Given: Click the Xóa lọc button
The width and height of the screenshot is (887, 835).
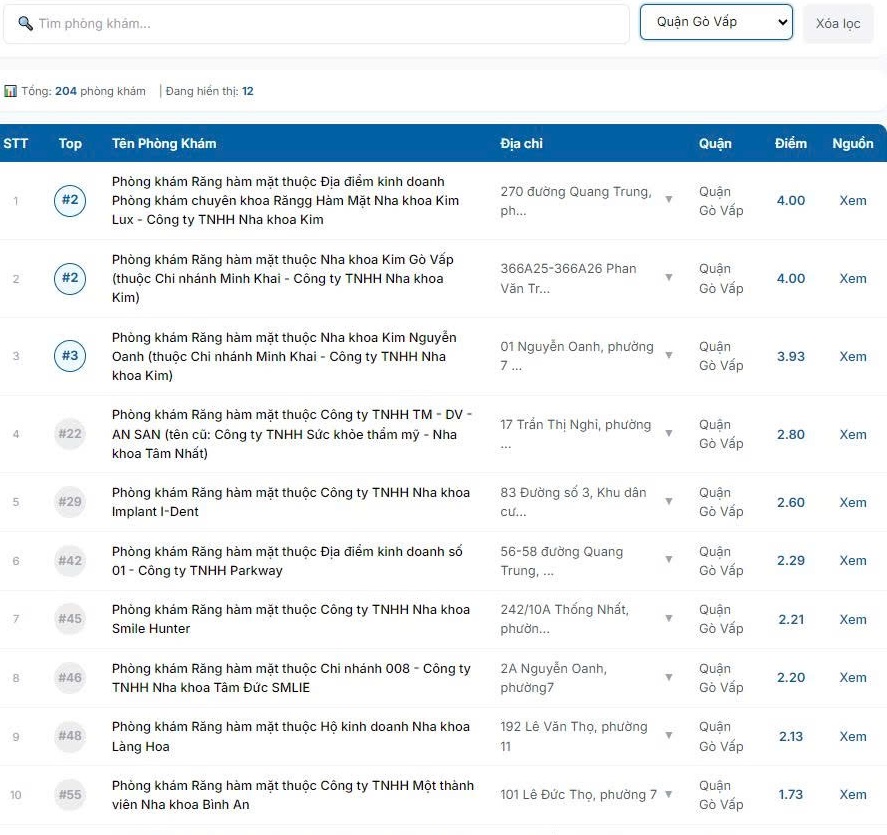Looking at the screenshot, I should (x=838, y=23).
